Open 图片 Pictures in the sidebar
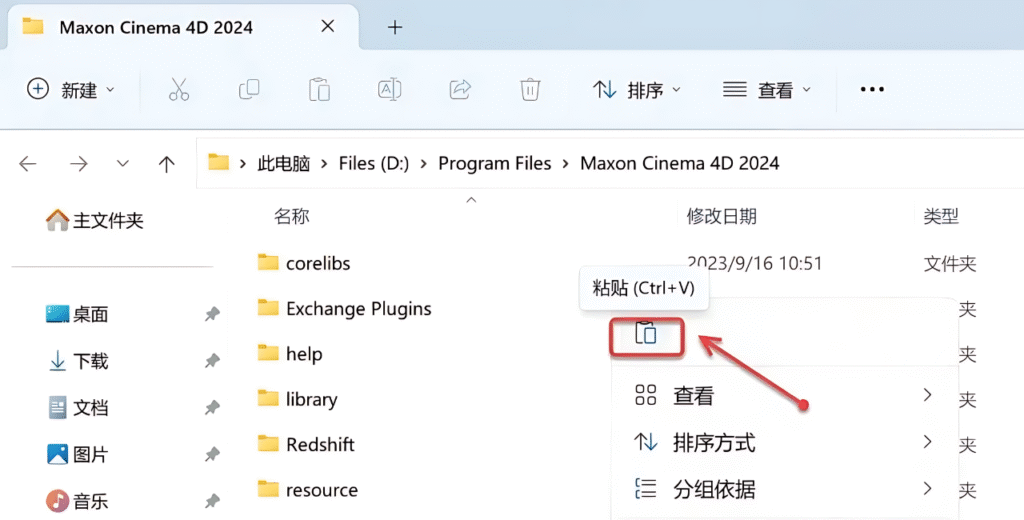 pos(78,454)
